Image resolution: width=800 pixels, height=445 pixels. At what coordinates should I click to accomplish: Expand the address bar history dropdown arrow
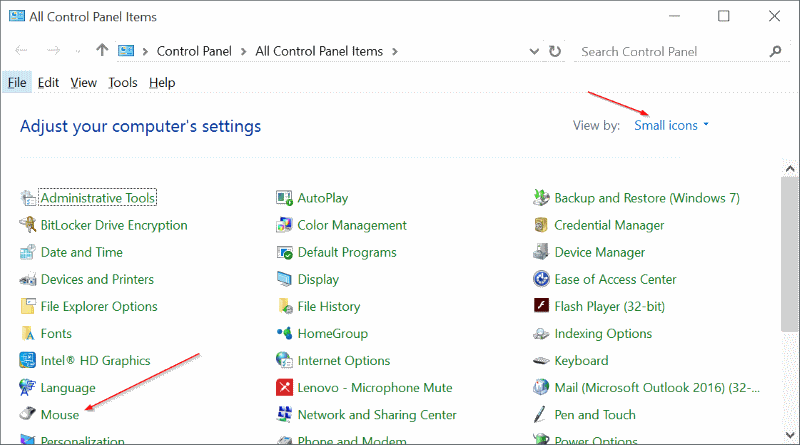pyautogui.click(x=534, y=52)
